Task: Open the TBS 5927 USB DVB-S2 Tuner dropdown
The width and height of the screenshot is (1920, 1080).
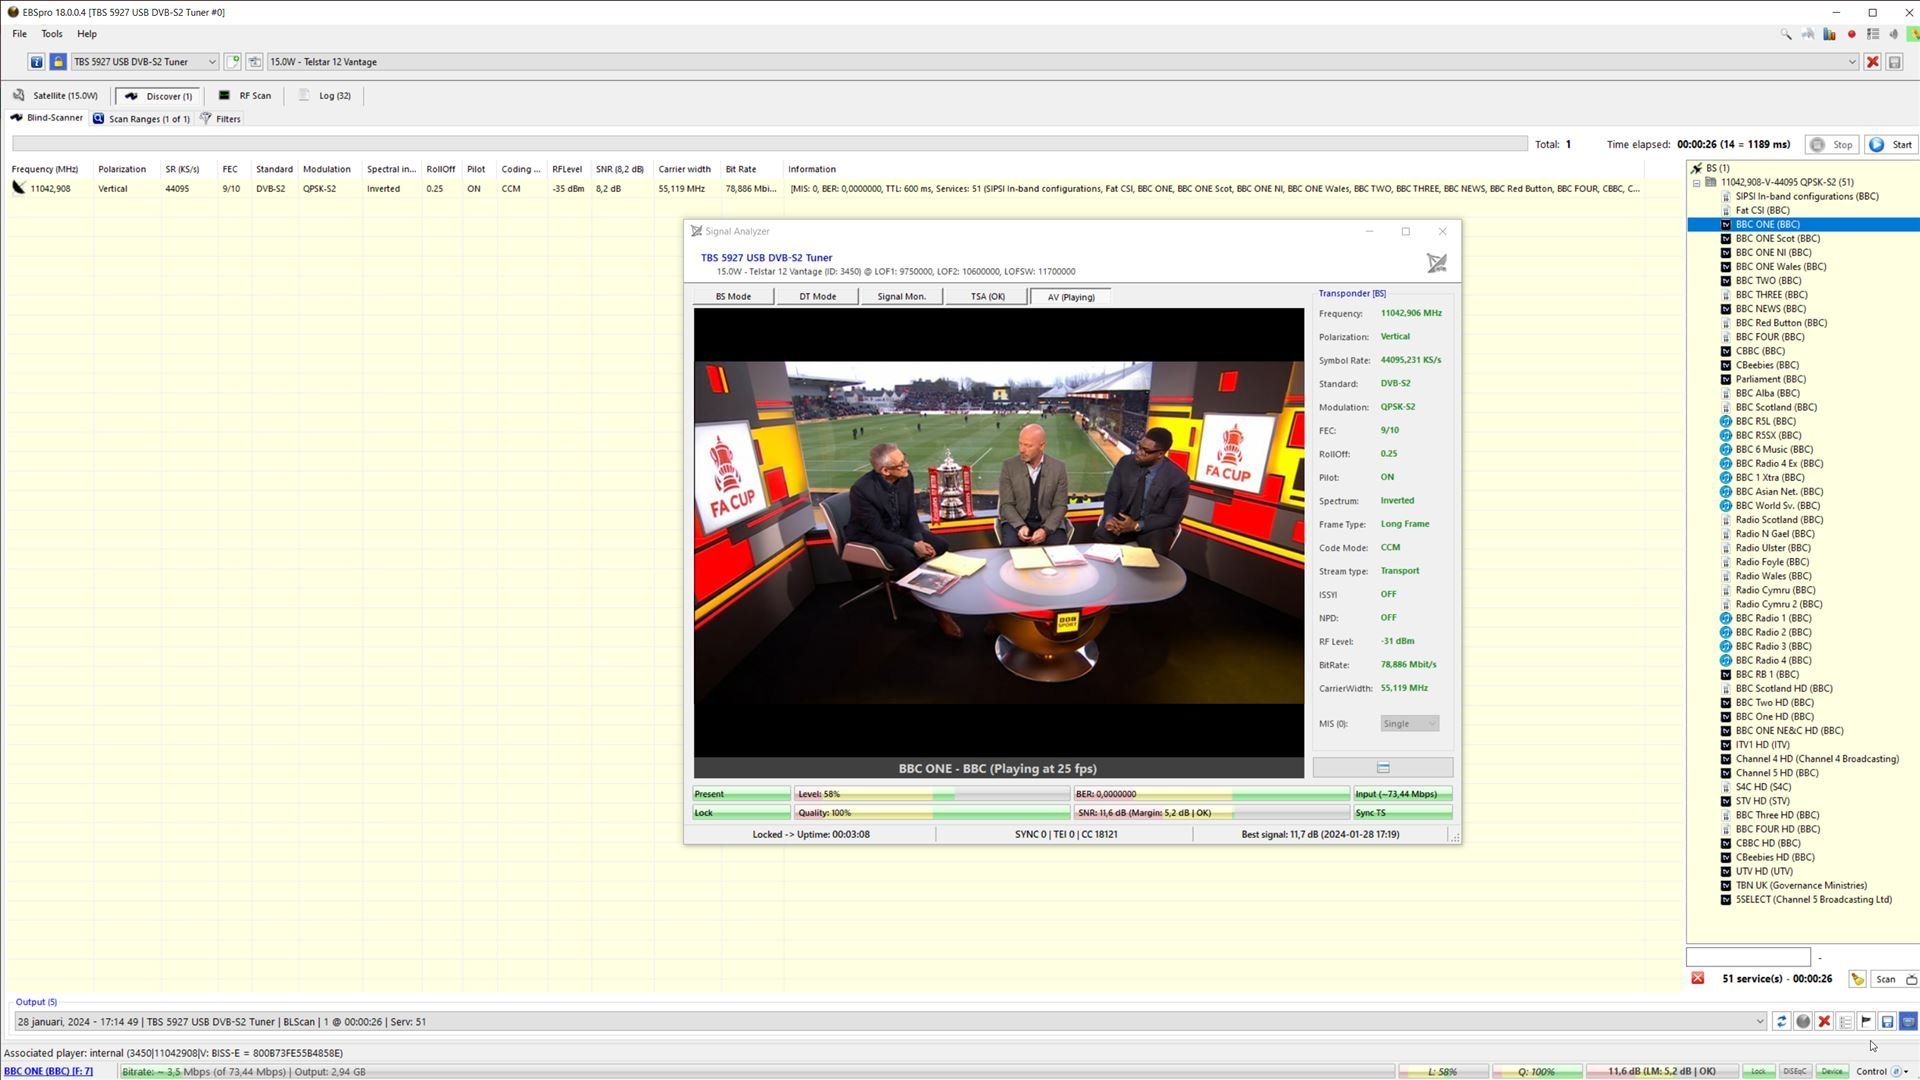Action: point(145,62)
